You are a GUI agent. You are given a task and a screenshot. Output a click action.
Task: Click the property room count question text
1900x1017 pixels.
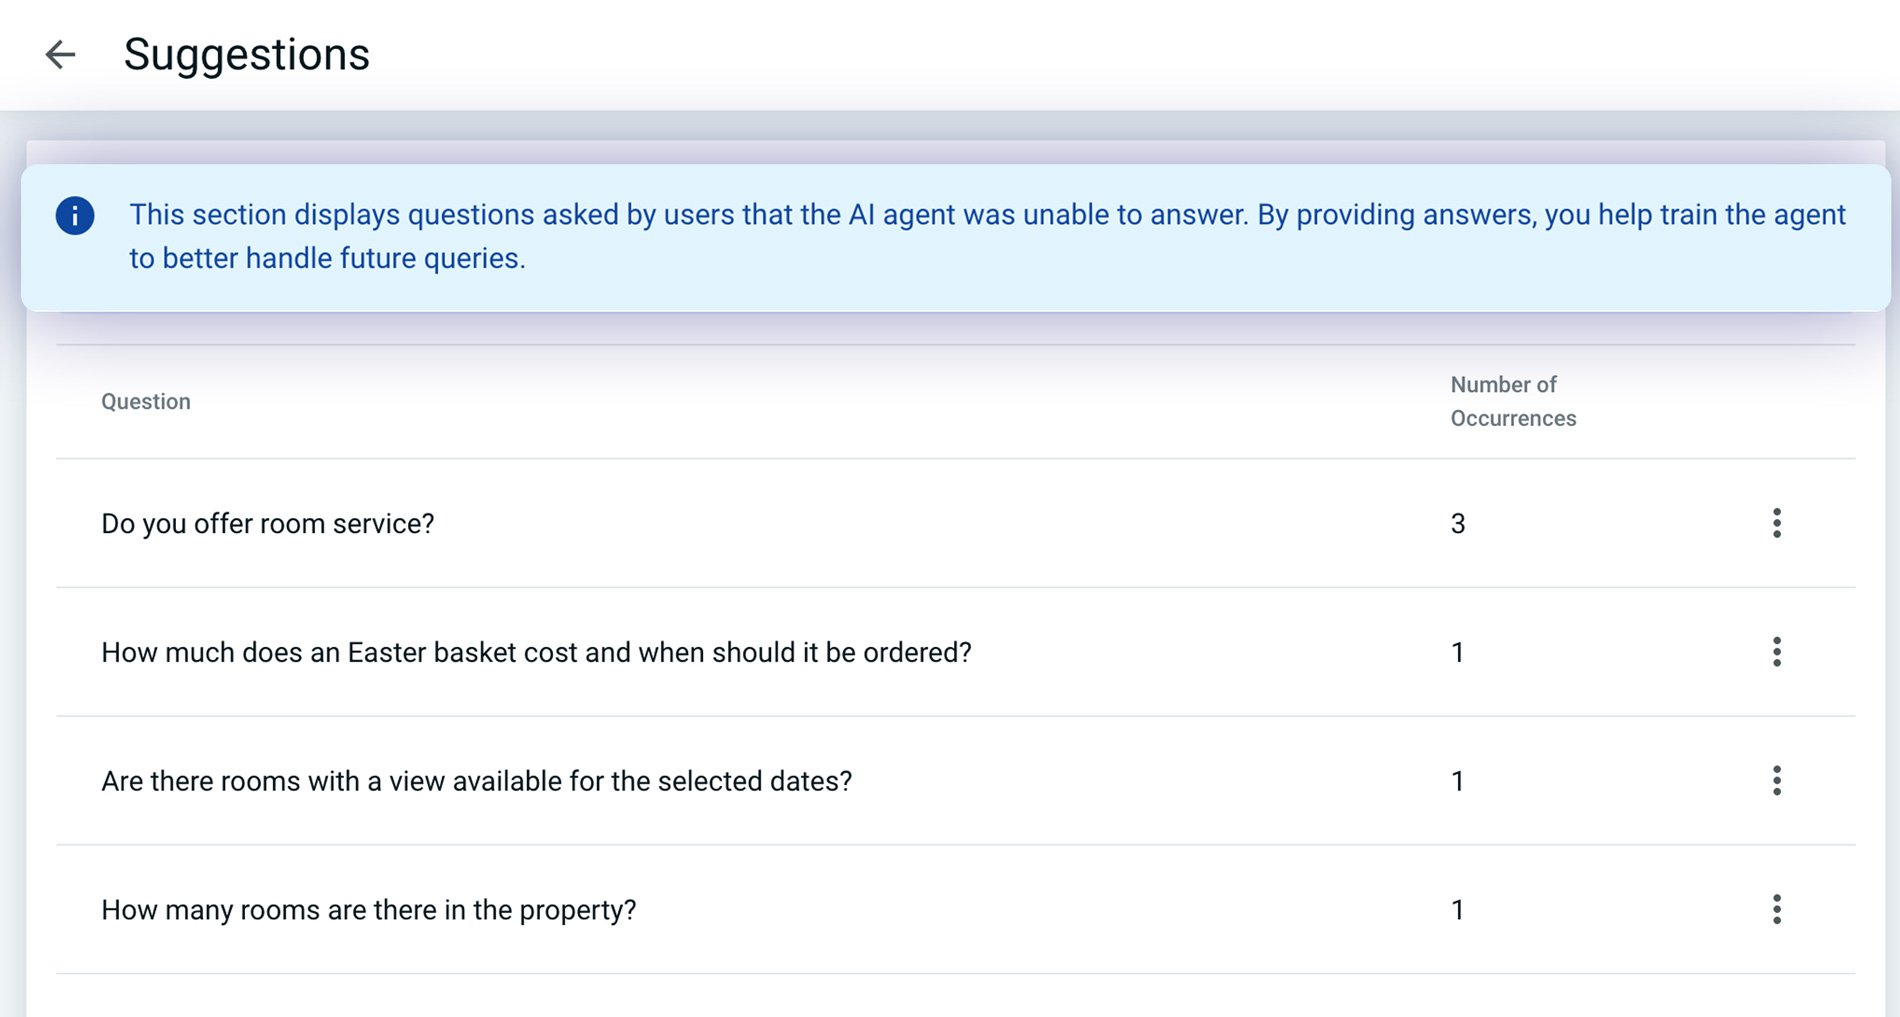(369, 910)
